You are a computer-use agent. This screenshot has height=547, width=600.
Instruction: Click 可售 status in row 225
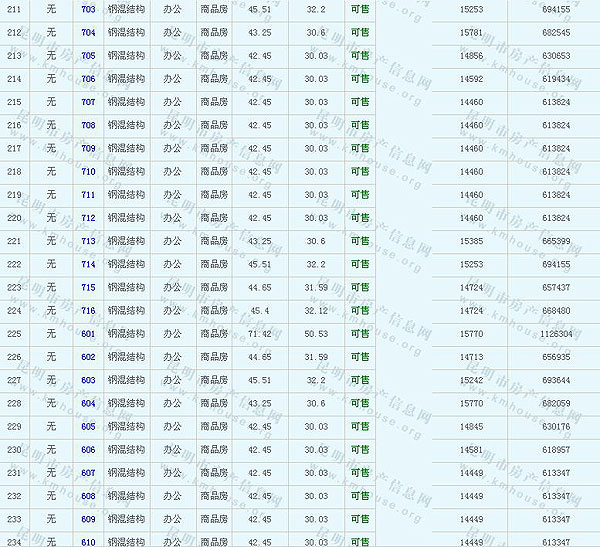click(360, 334)
